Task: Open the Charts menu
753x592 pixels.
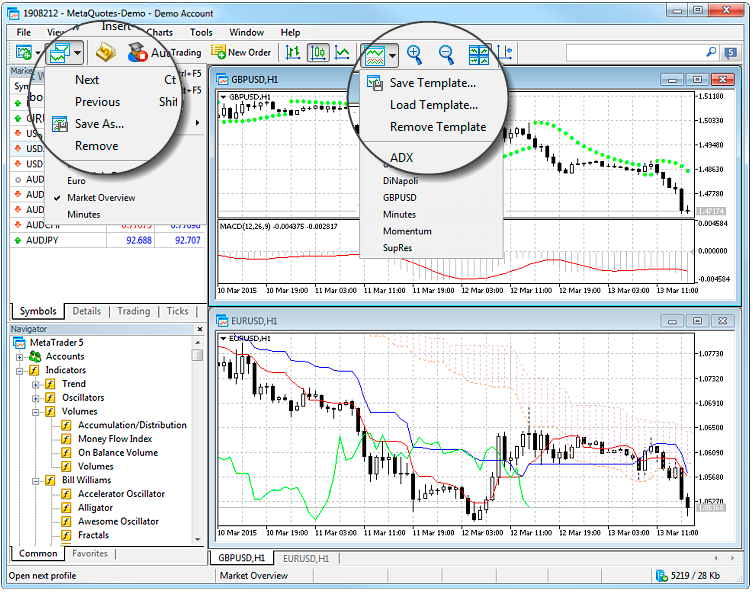Action: [159, 32]
